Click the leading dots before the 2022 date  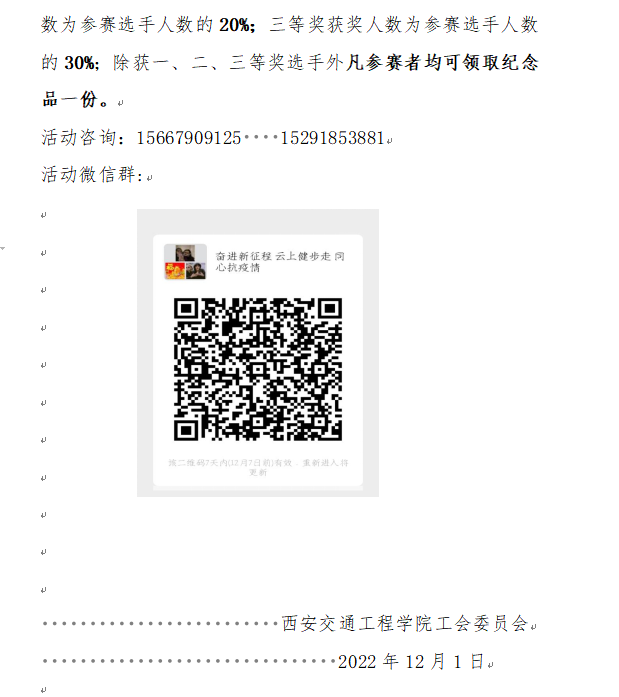point(189,661)
